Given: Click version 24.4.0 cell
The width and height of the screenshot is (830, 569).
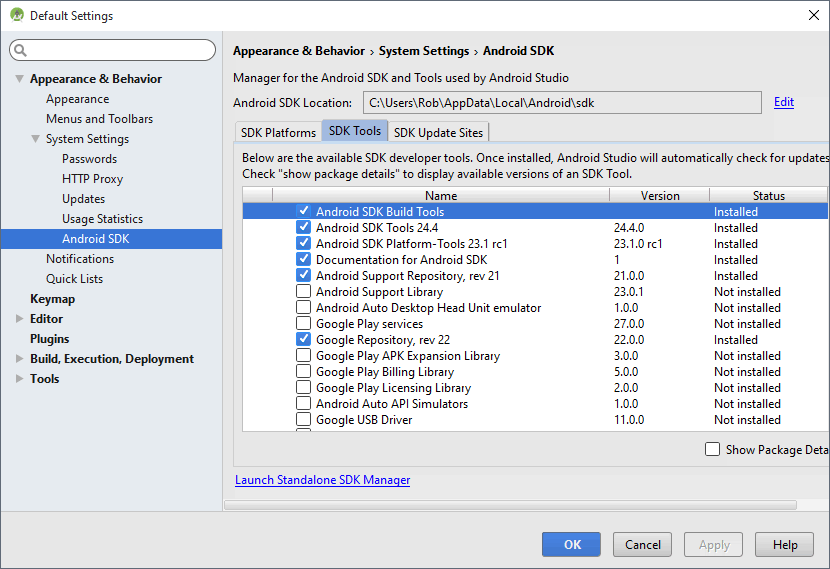Looking at the screenshot, I should (x=629, y=228).
